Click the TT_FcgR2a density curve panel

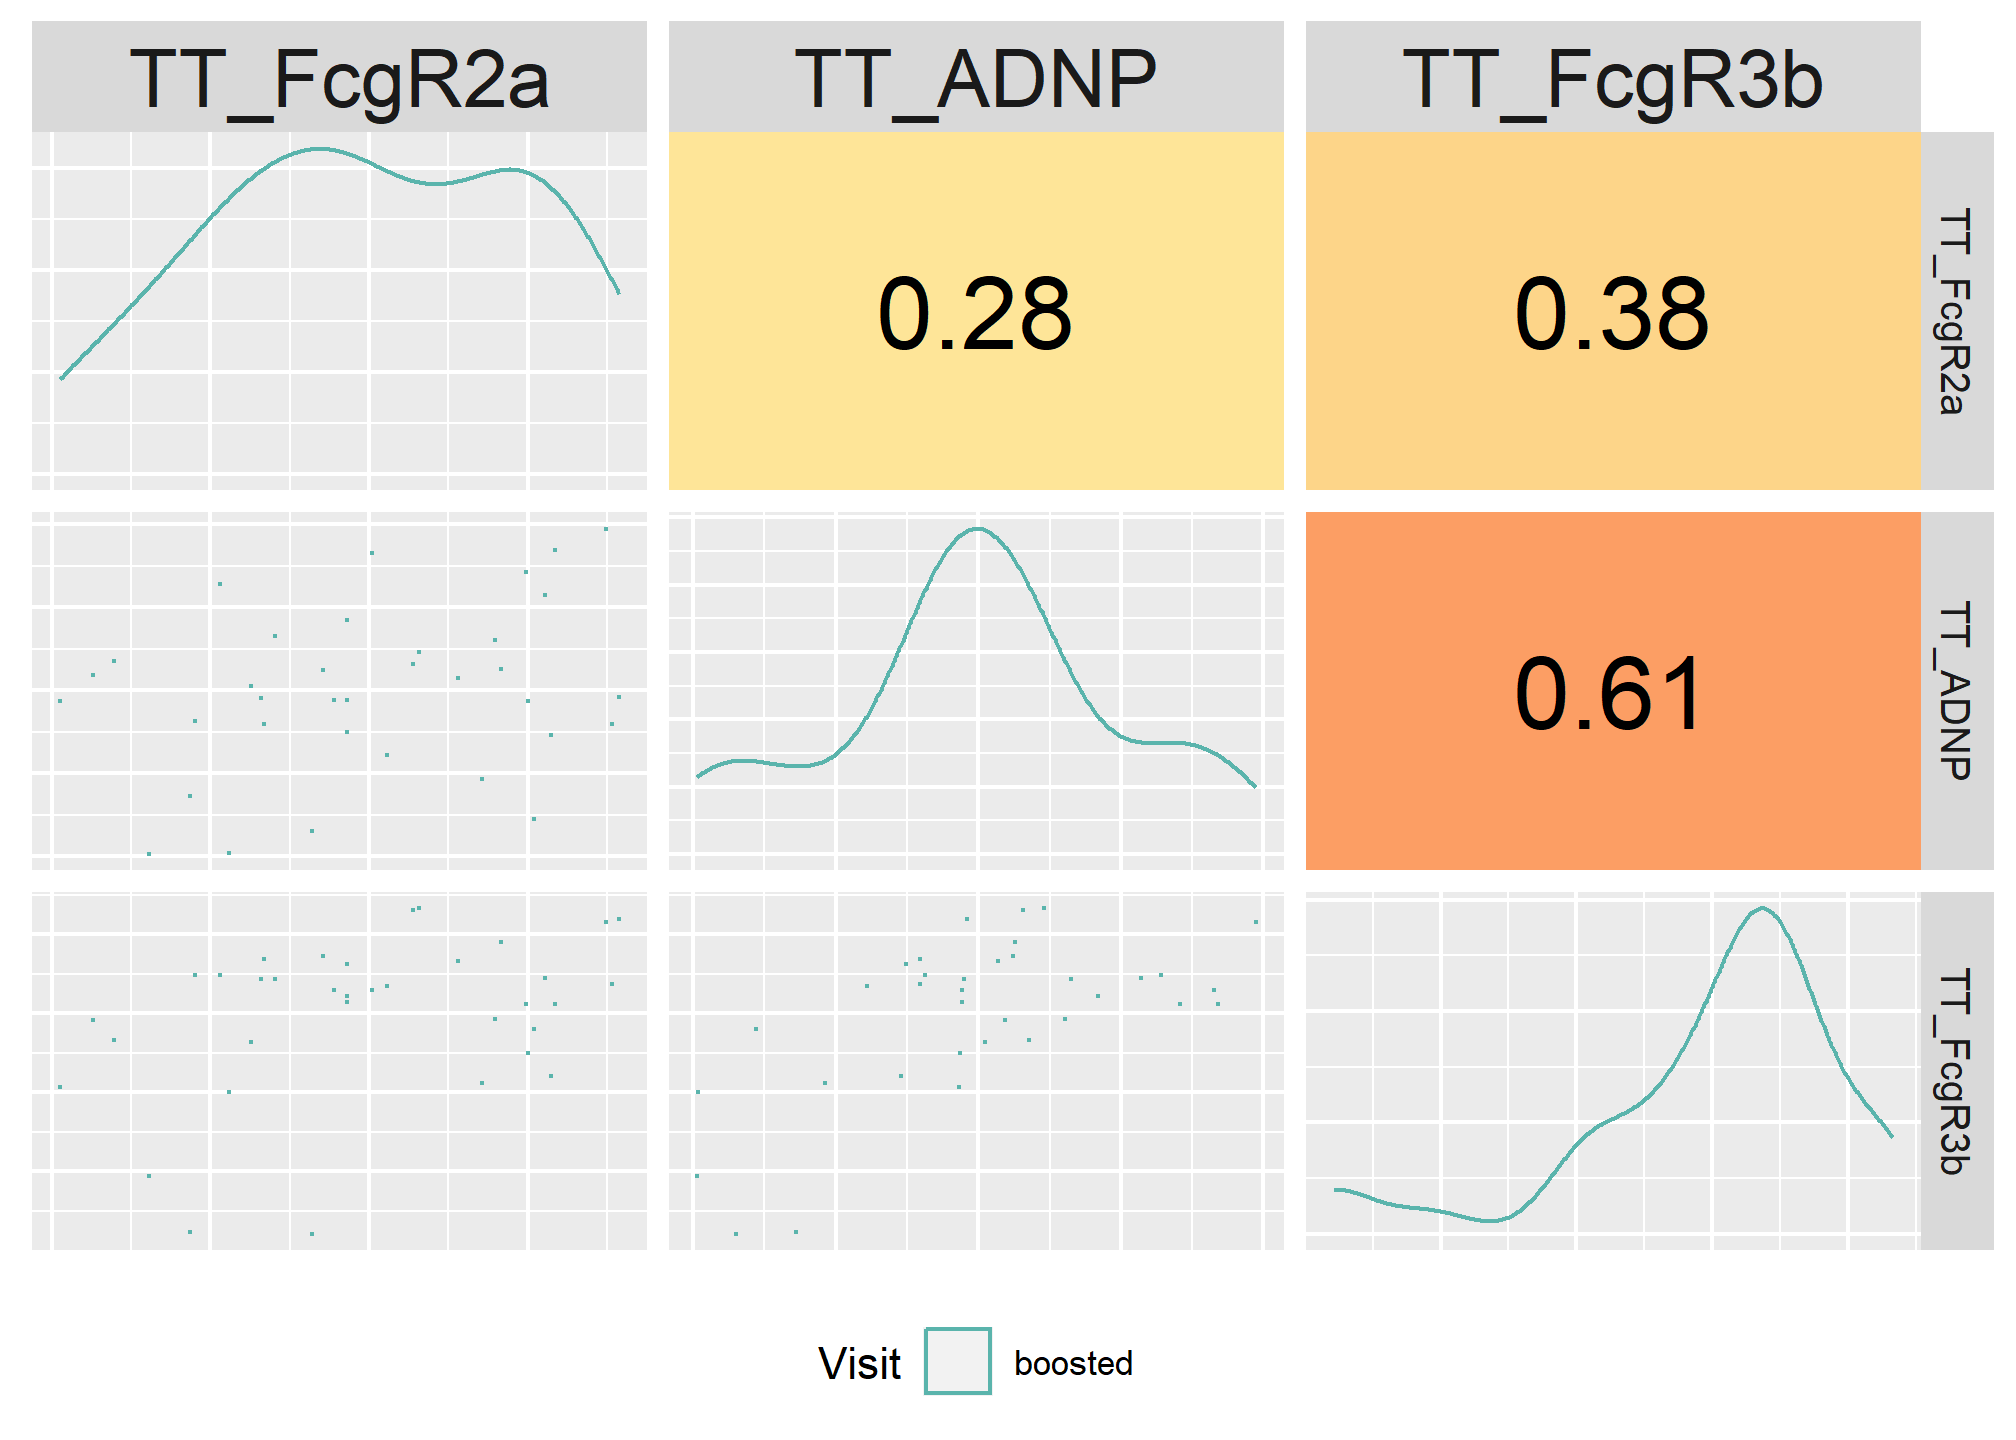(x=339, y=311)
